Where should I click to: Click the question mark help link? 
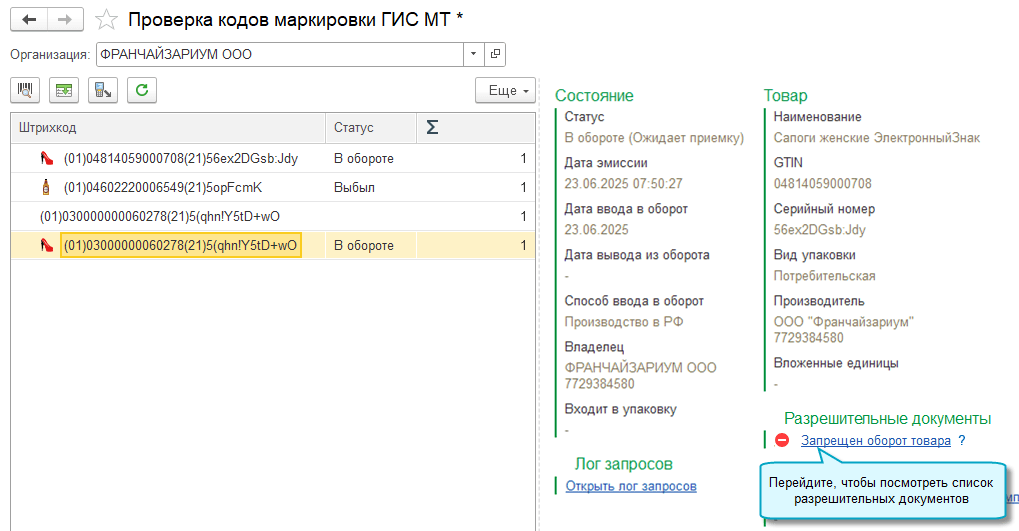(961, 440)
